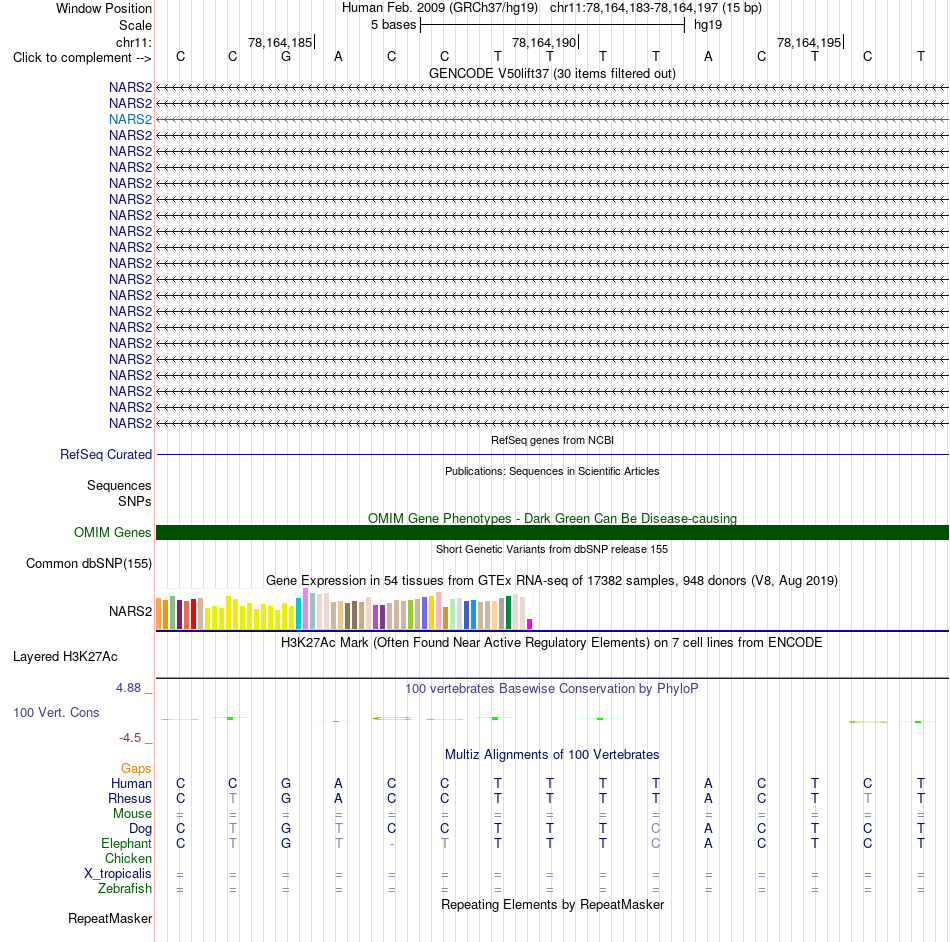Click the cyan bar in GTEx chart
The height and width of the screenshot is (942, 950).
299,614
